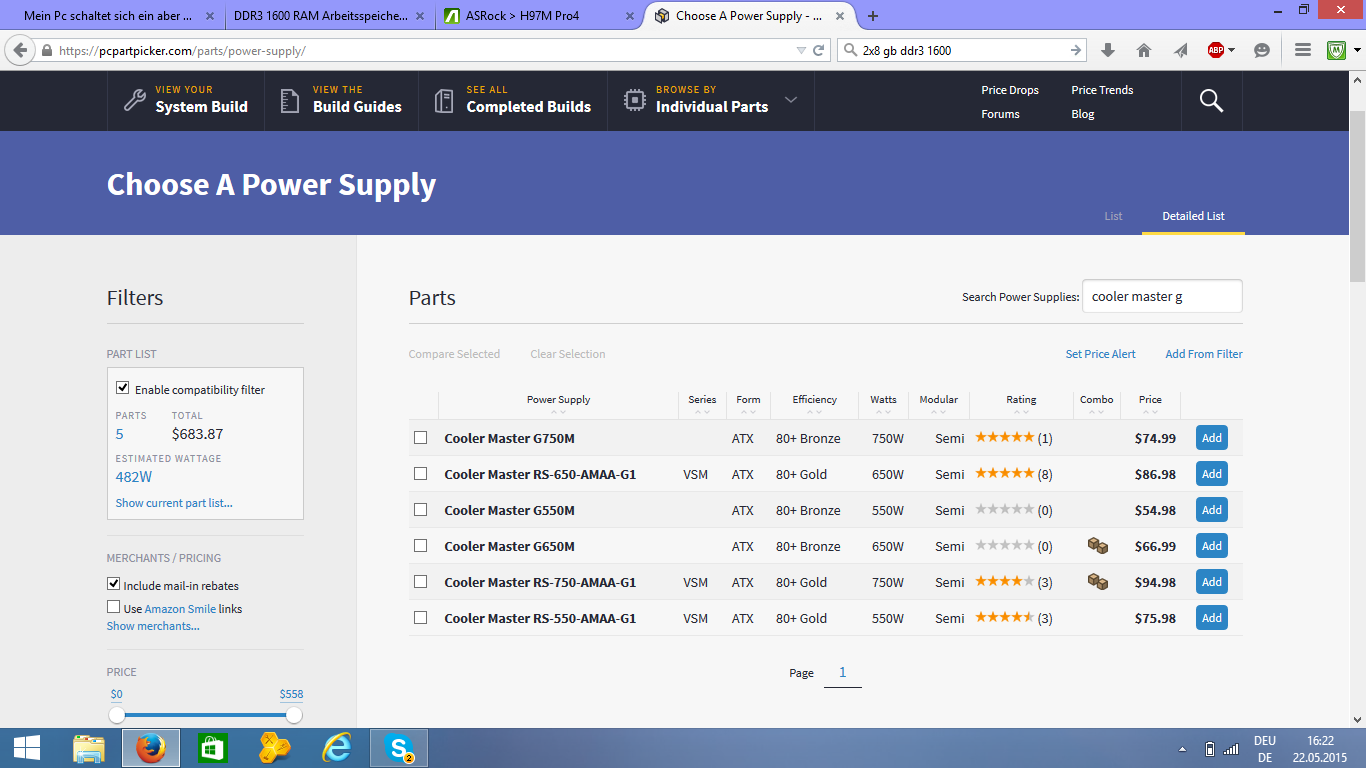Click the Individual Parts chip icon
Screen dimensions: 1366x768
point(634,100)
